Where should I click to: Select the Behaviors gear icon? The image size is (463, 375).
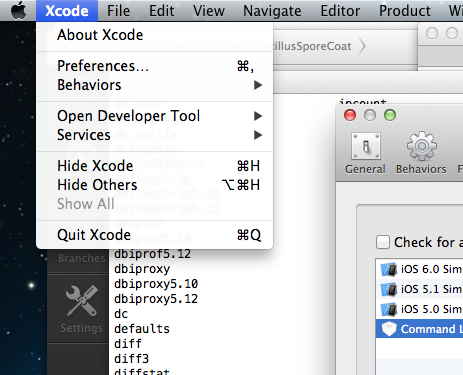pyautogui.click(x=421, y=146)
